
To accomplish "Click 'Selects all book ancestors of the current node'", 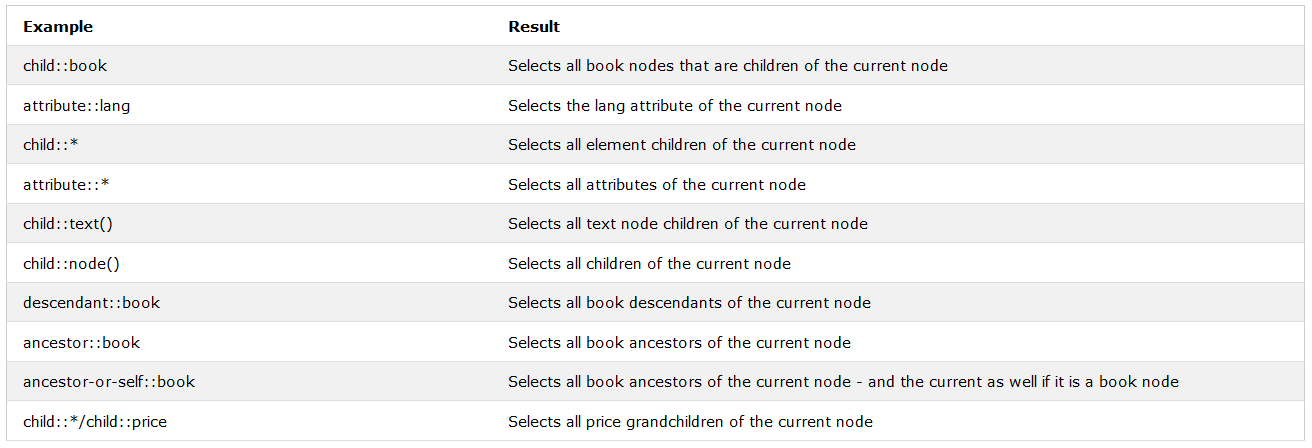I will [679, 342].
